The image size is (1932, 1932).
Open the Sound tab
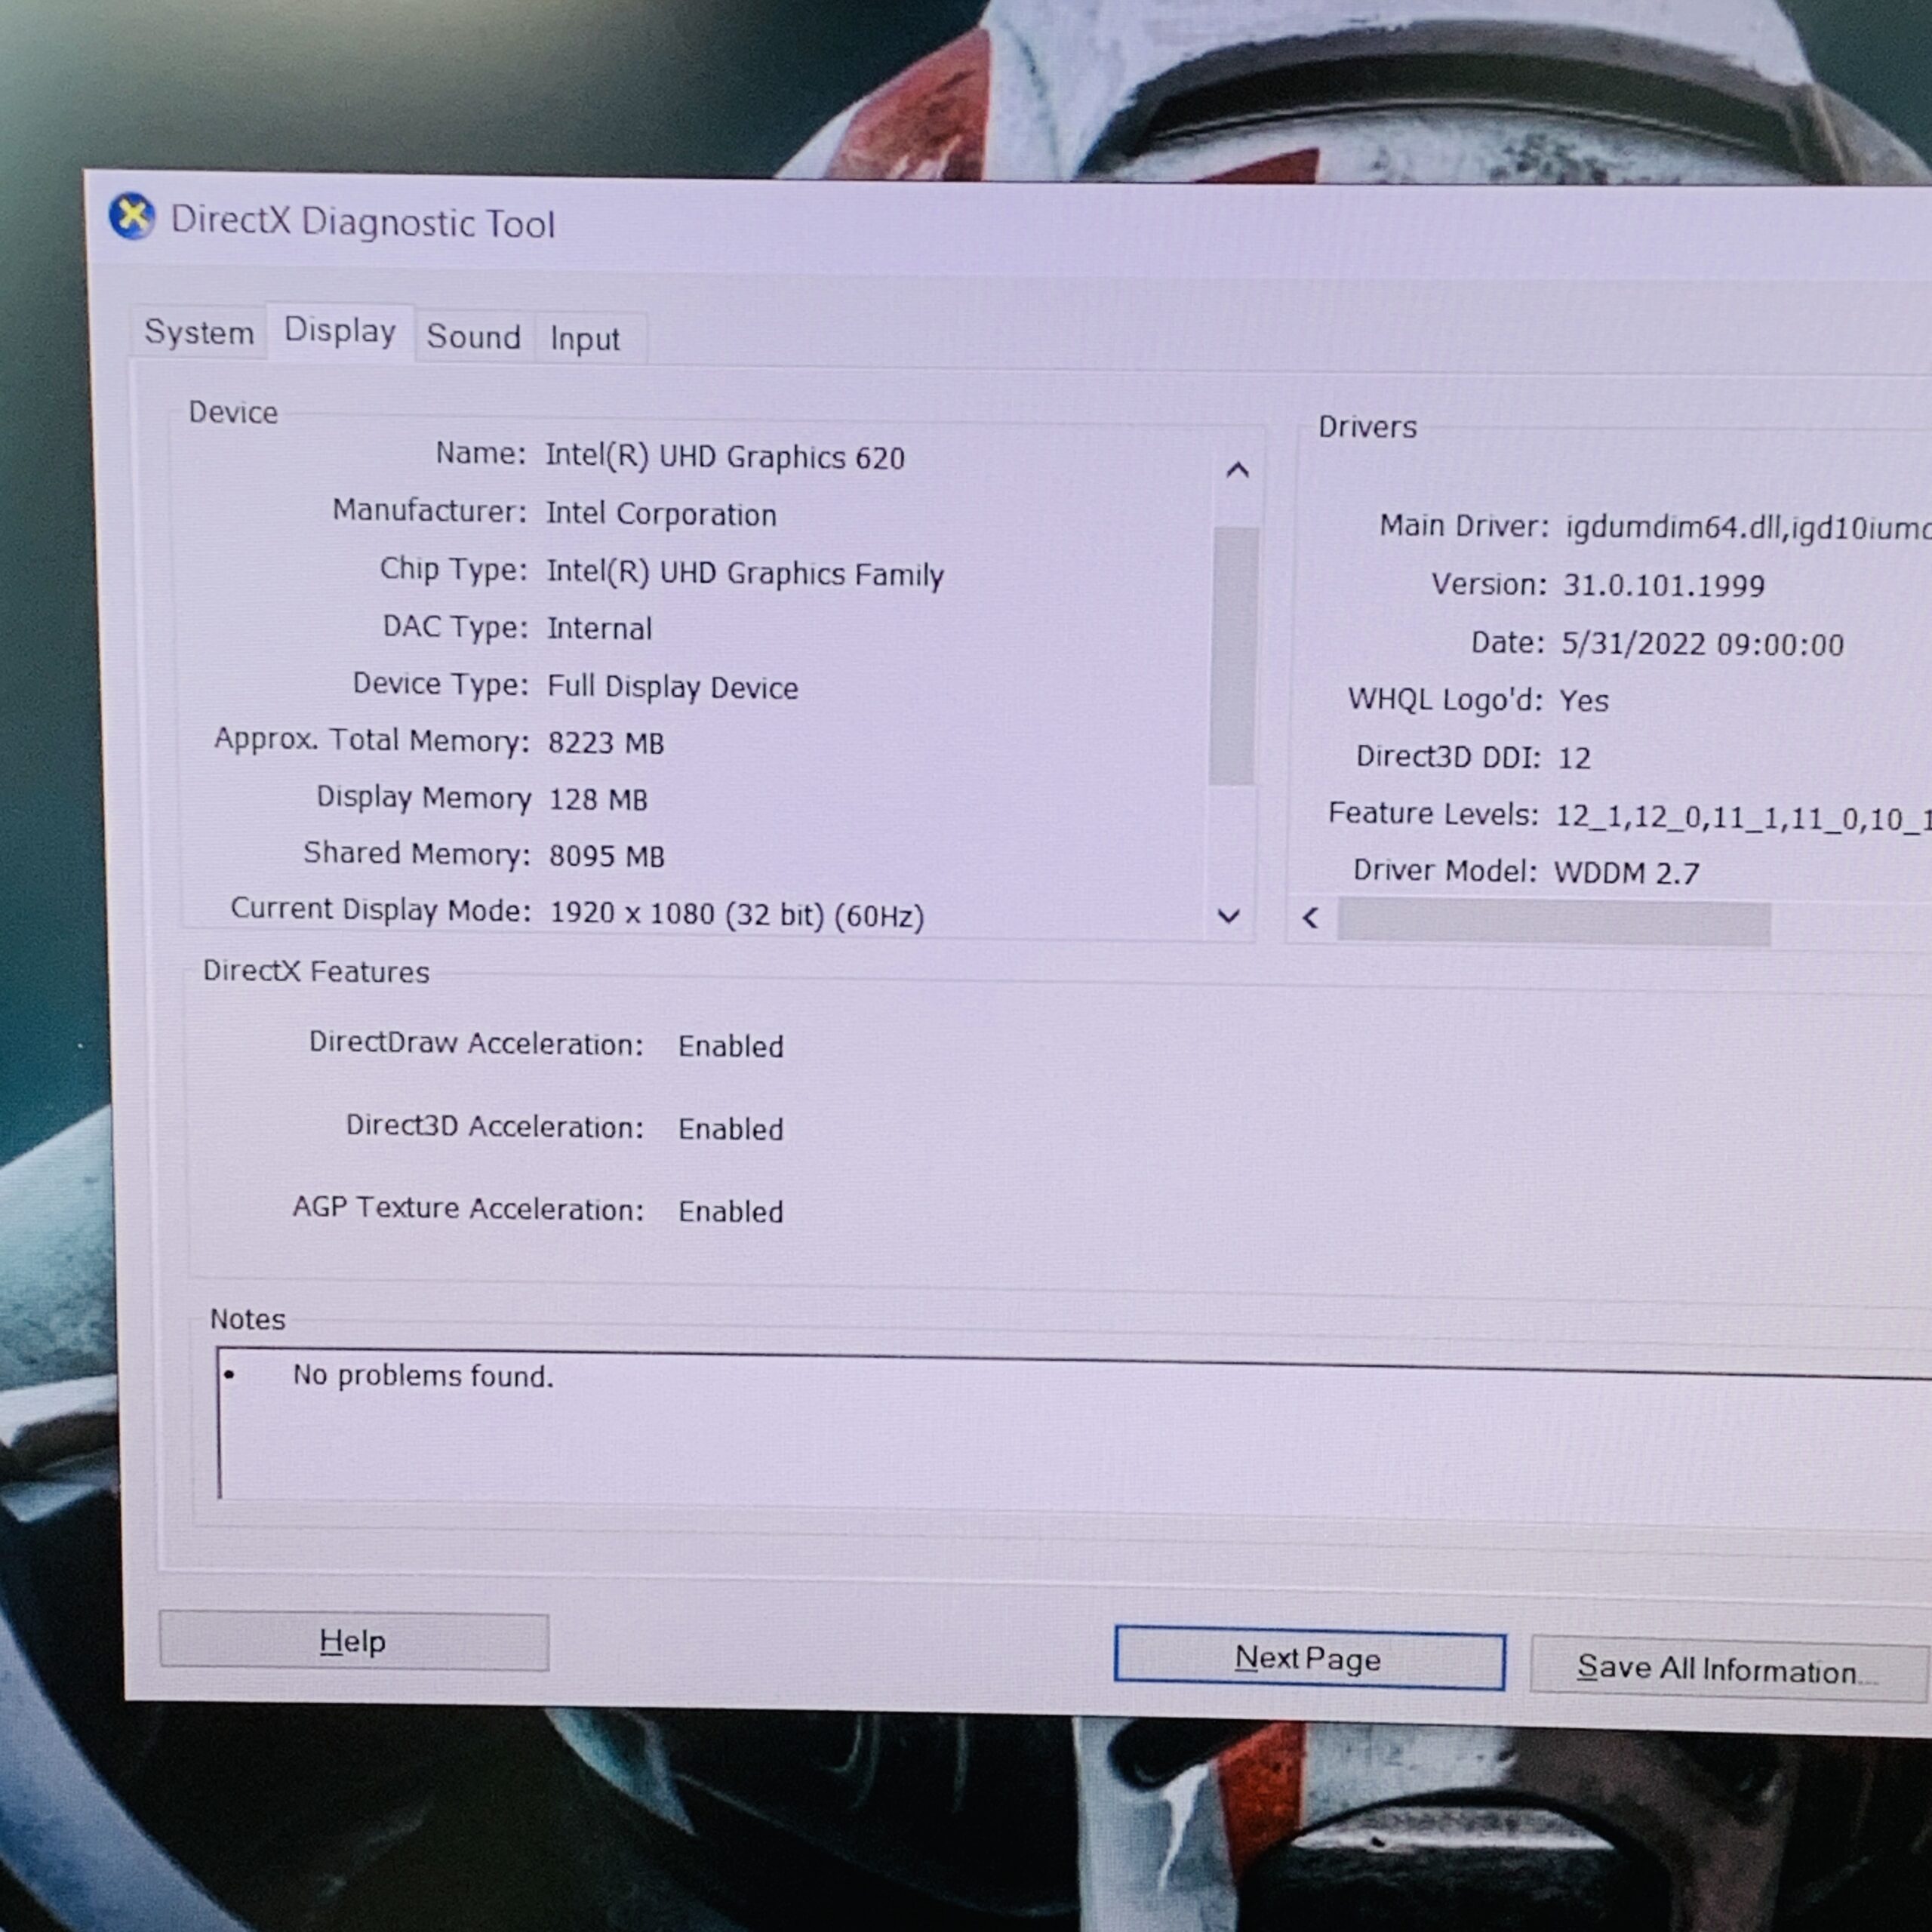click(x=473, y=337)
